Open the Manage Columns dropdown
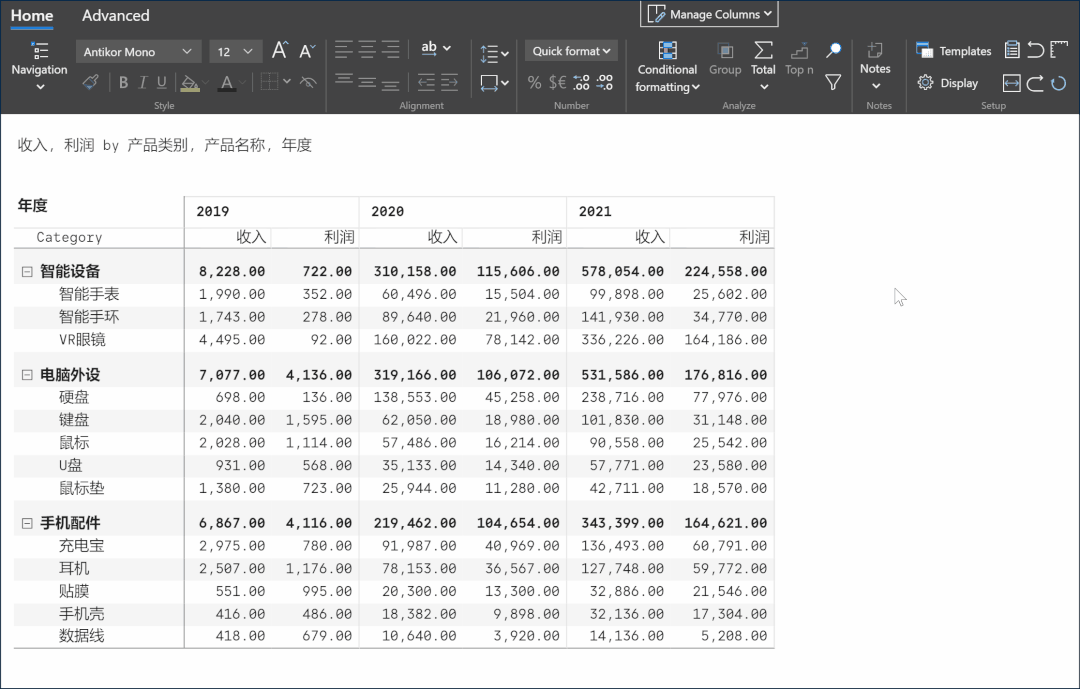 coord(709,14)
